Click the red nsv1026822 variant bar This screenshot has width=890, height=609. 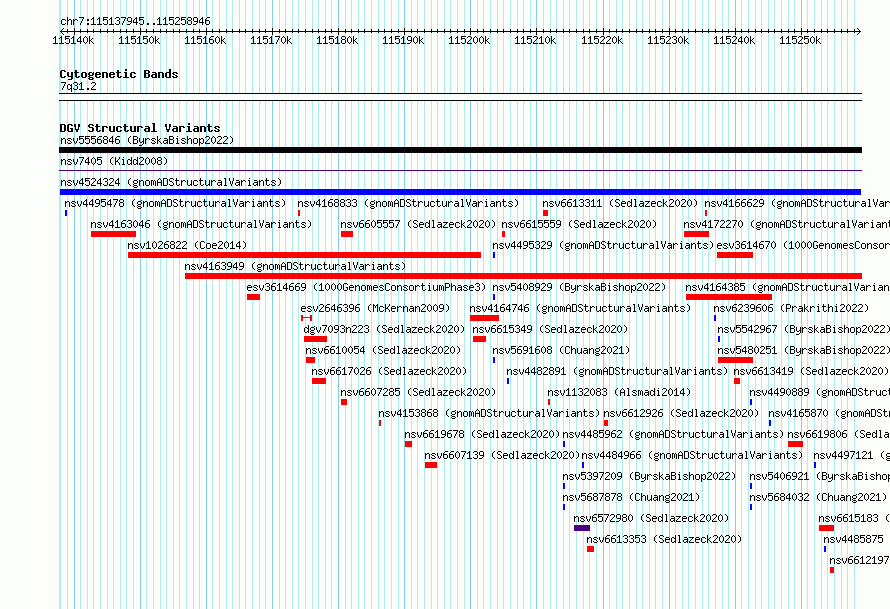[x=304, y=255]
